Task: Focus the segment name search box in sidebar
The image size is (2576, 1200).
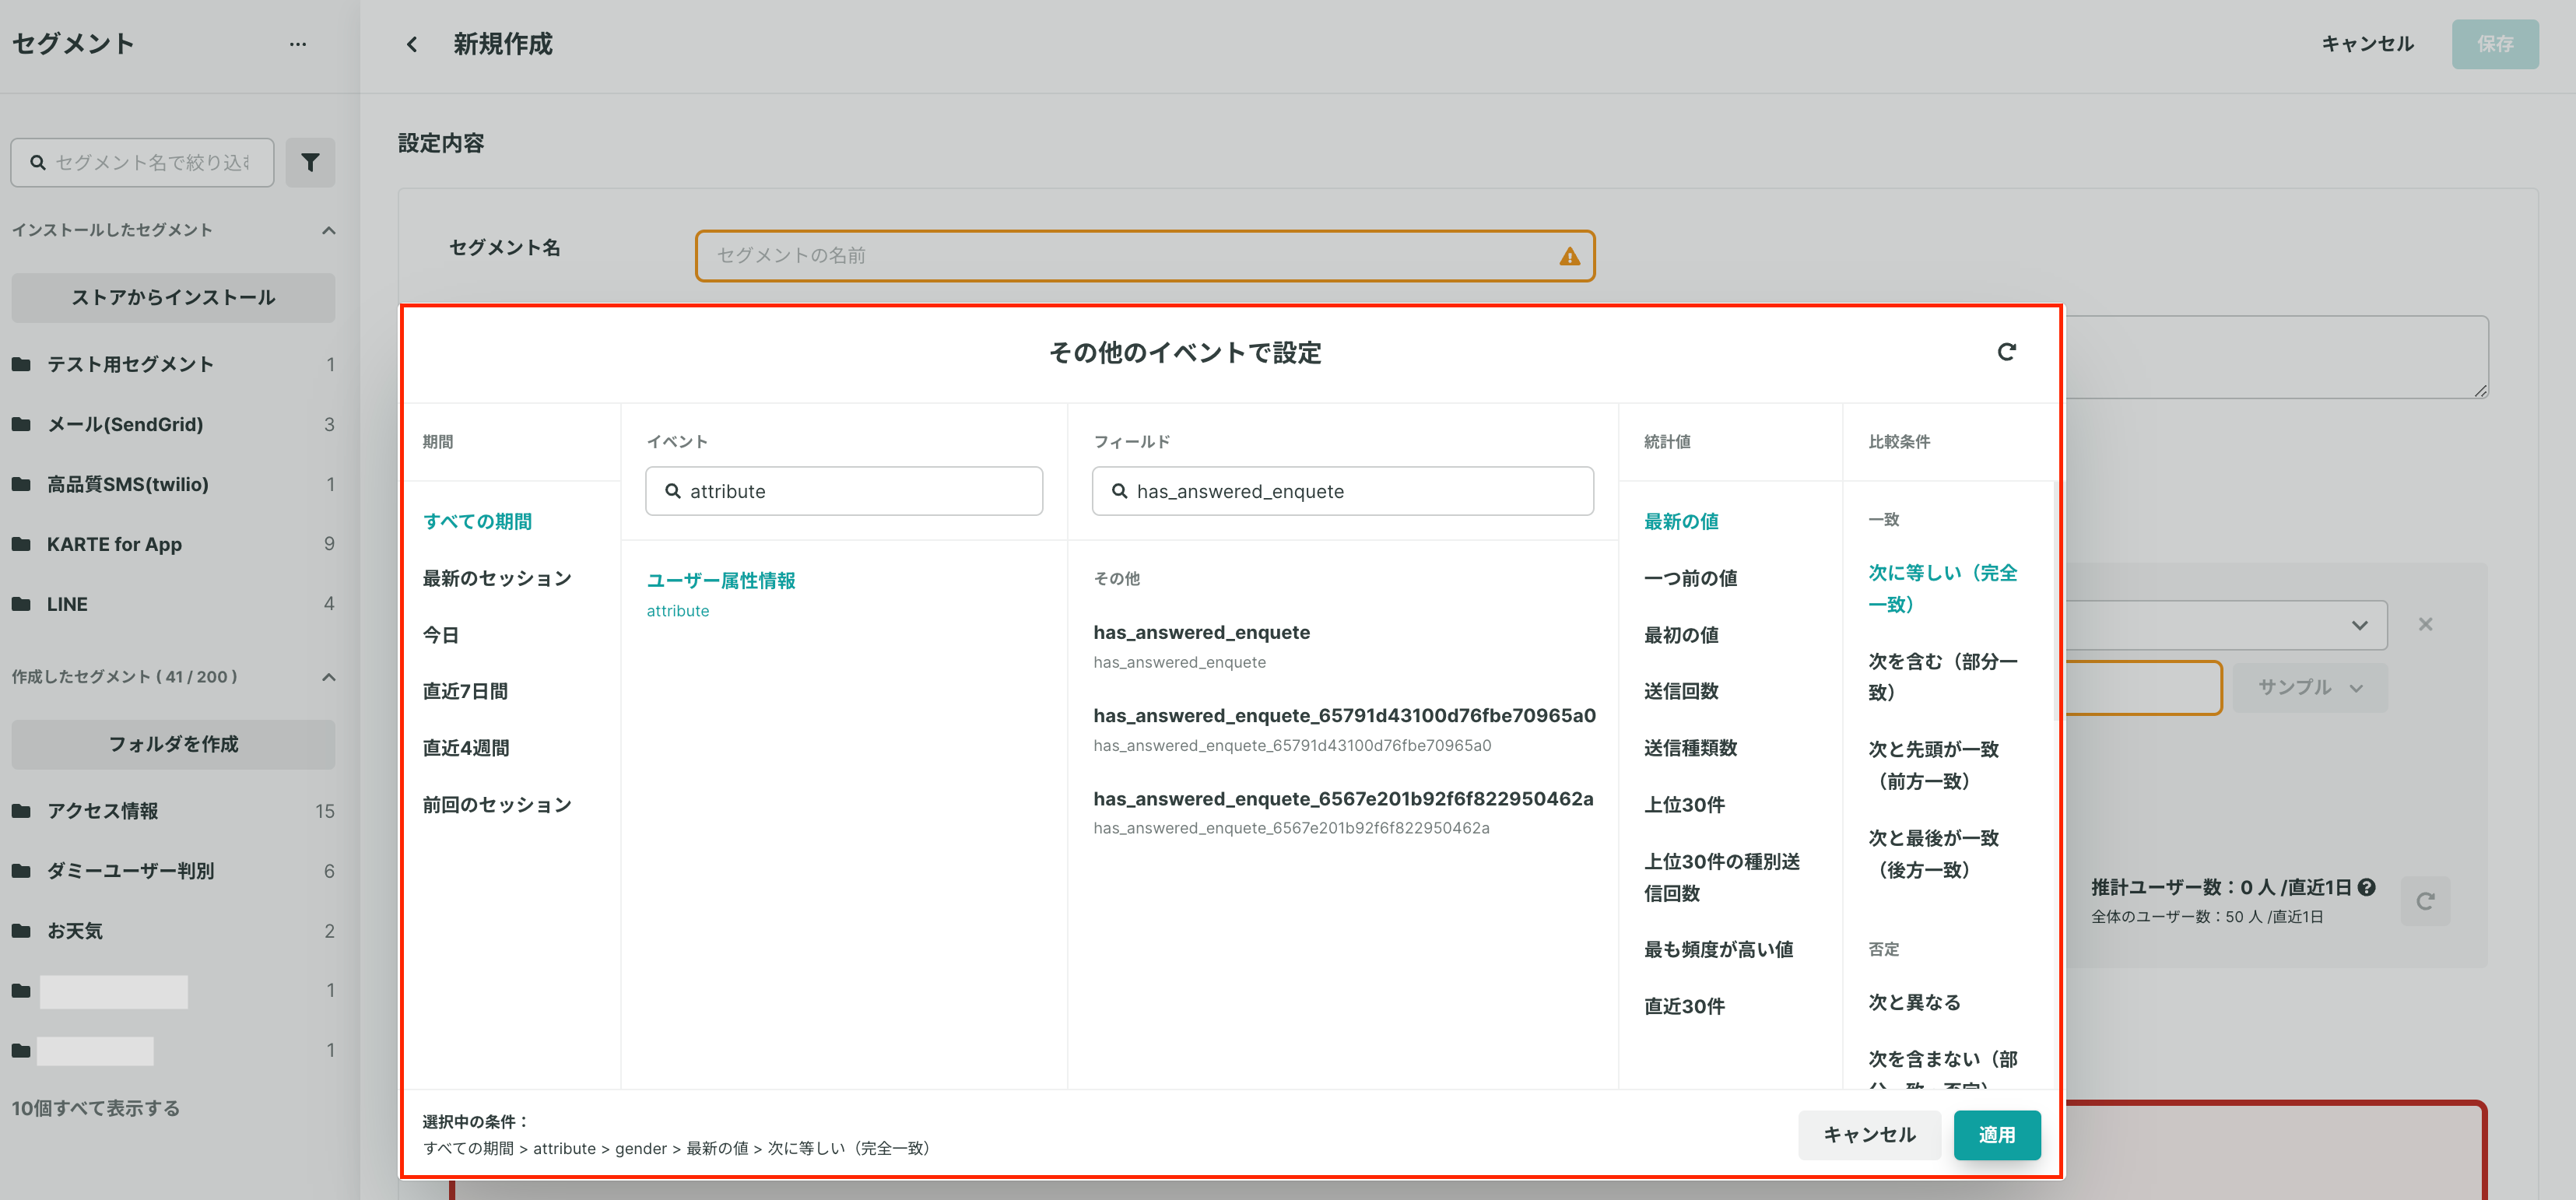Action: pos(142,162)
